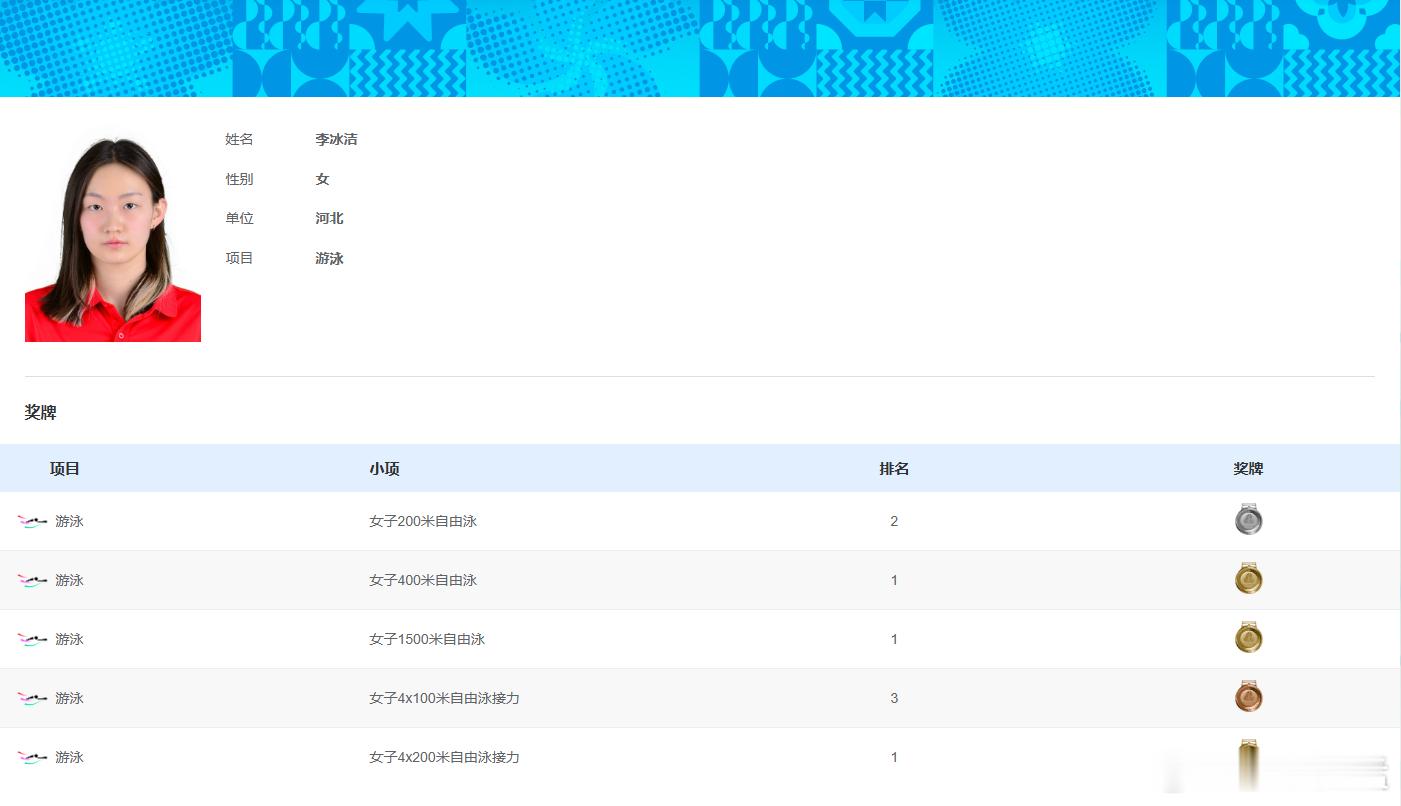The height and width of the screenshot is (806, 1401).
Task: Click the 单位 label
Action: [x=239, y=218]
